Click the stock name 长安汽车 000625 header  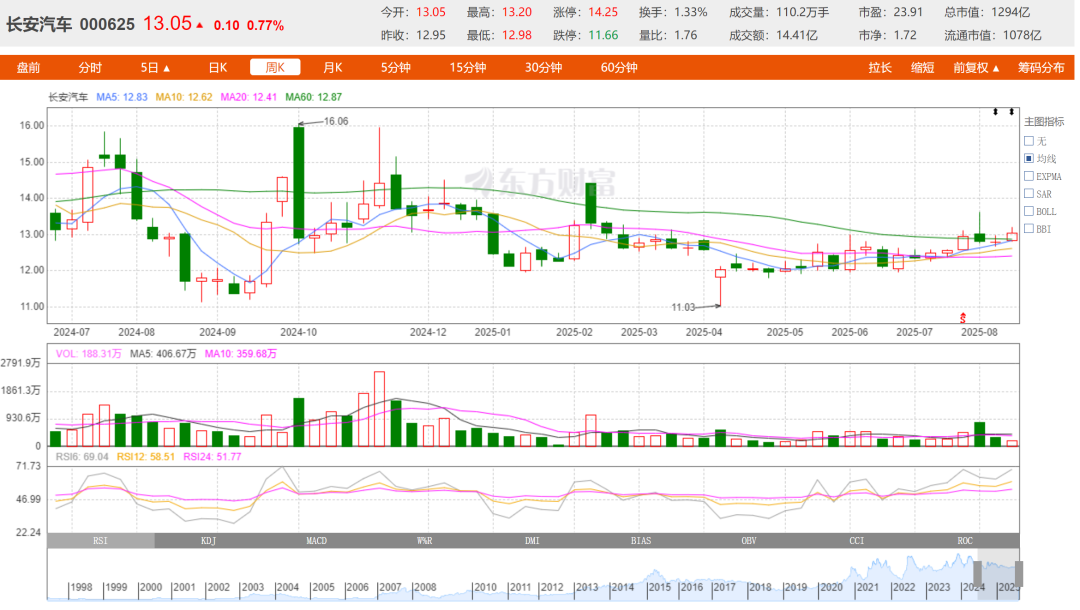(x=70, y=25)
